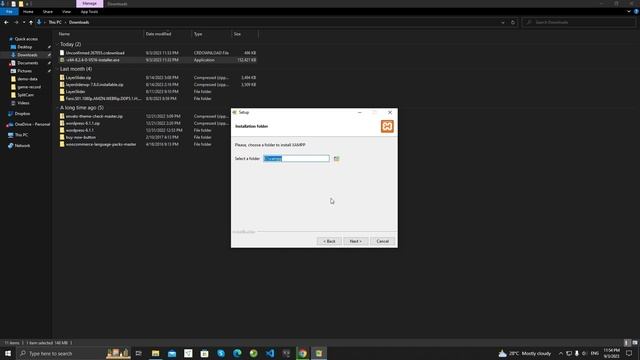Refresh the Downloads folder view
Image resolution: width=640 pixels, height=360 pixels.
(513, 22)
